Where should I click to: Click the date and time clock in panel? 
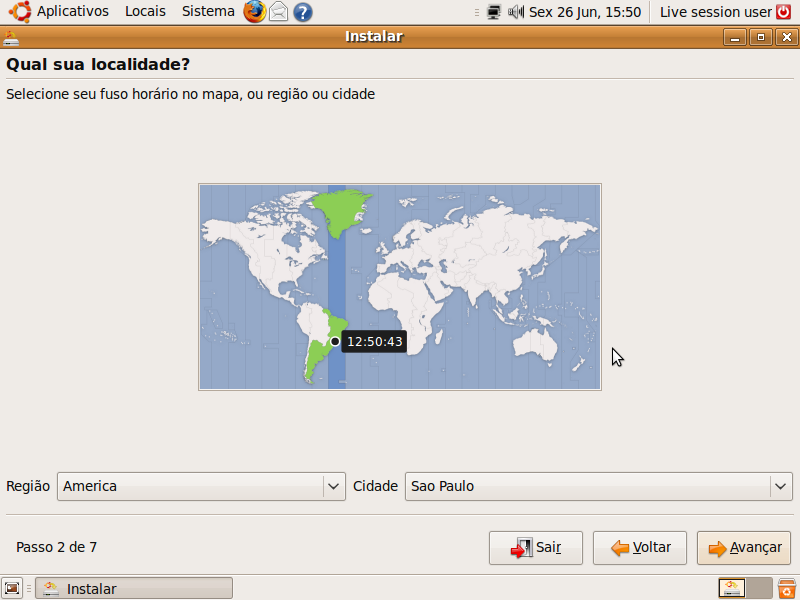point(585,12)
